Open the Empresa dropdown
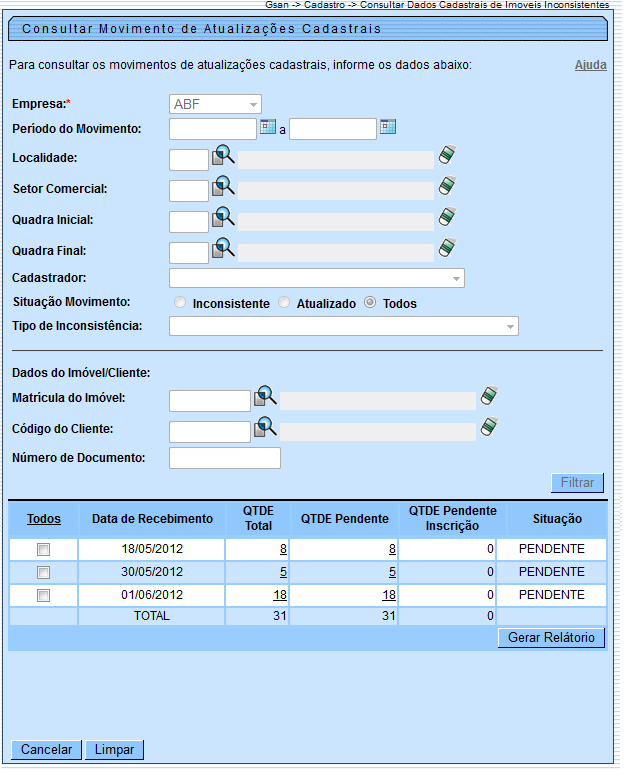The image size is (626, 775). [x=215, y=104]
